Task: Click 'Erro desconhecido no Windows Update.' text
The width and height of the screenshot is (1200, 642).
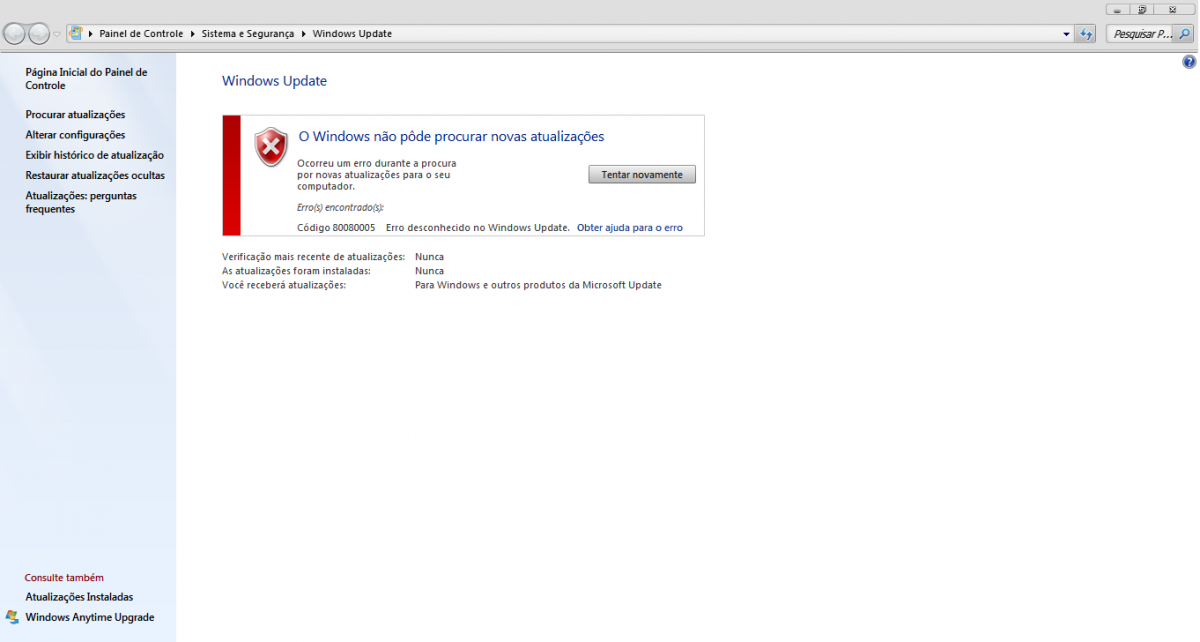Action: tap(477, 228)
